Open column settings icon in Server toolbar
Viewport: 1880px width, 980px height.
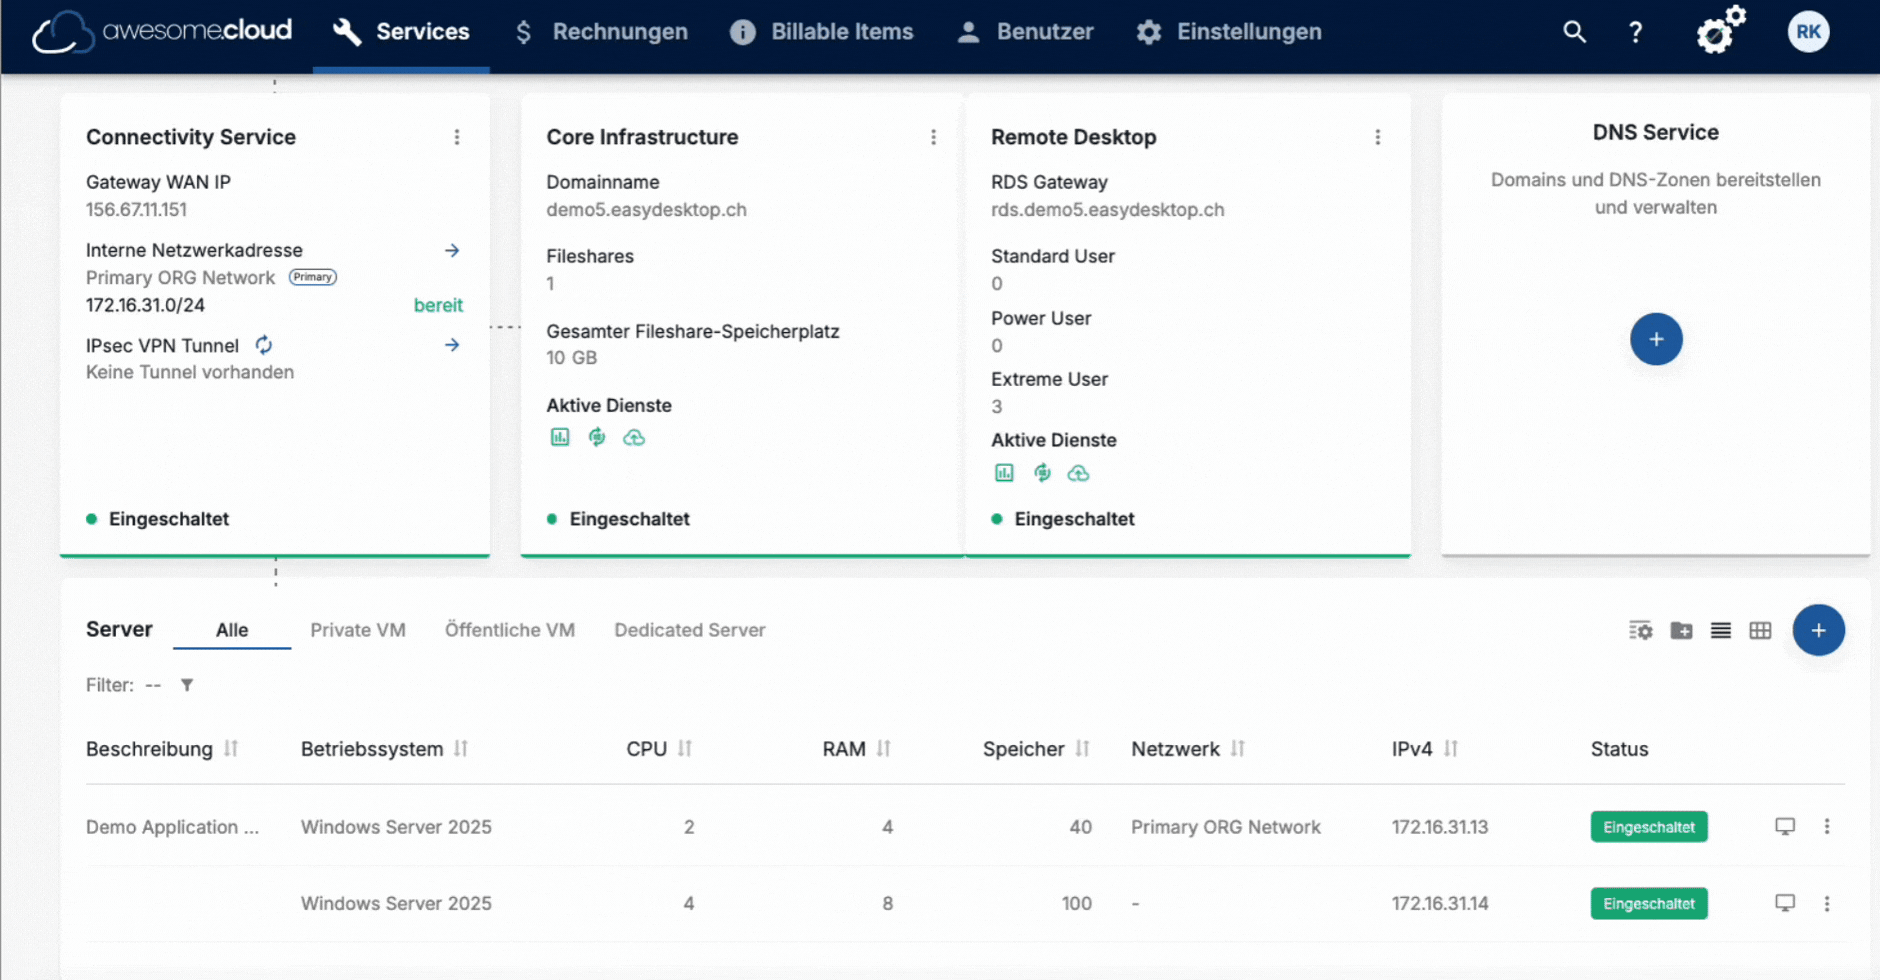pyautogui.click(x=1640, y=630)
